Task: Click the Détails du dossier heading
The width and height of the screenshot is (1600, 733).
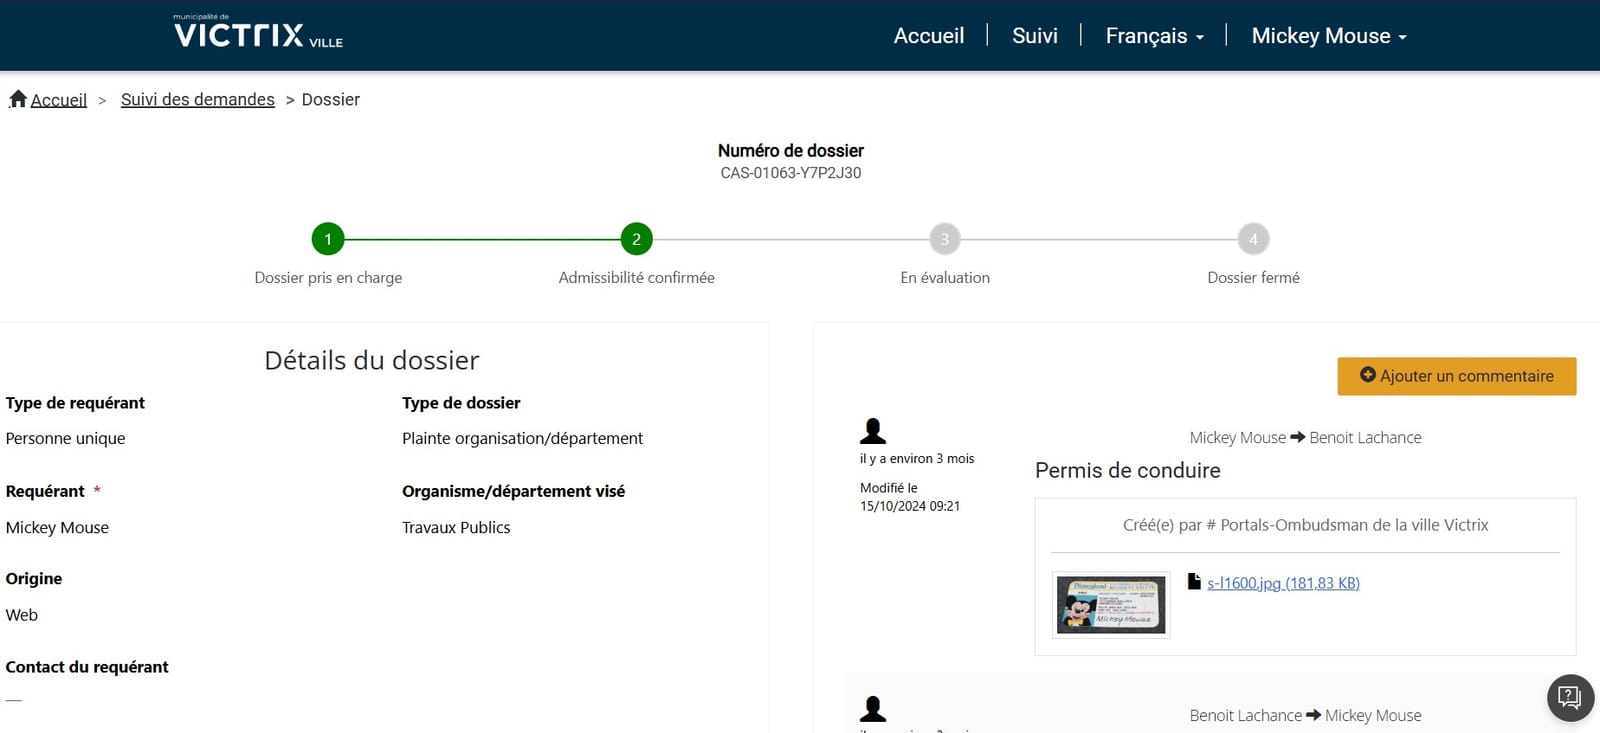Action: click(x=372, y=360)
